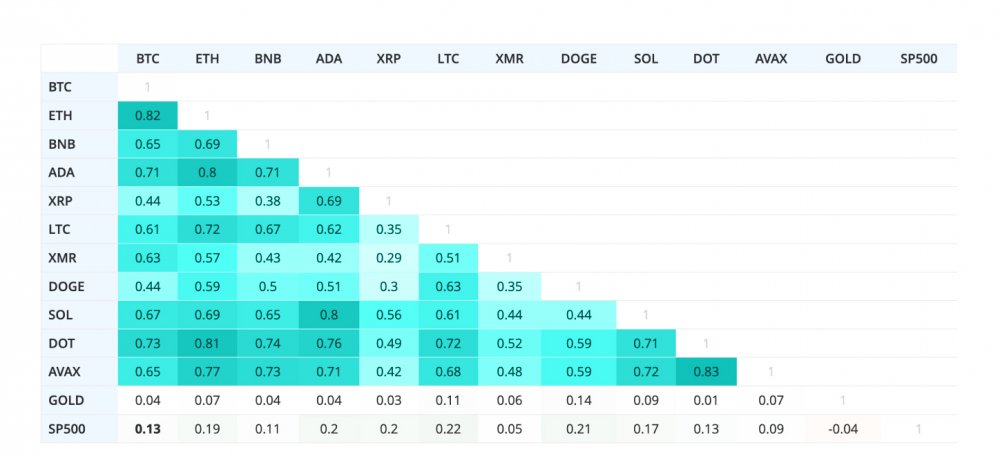Click the 0.17 SP500-SOL cell
Image resolution: width=1000 pixels, height=456 pixels.
646,429
